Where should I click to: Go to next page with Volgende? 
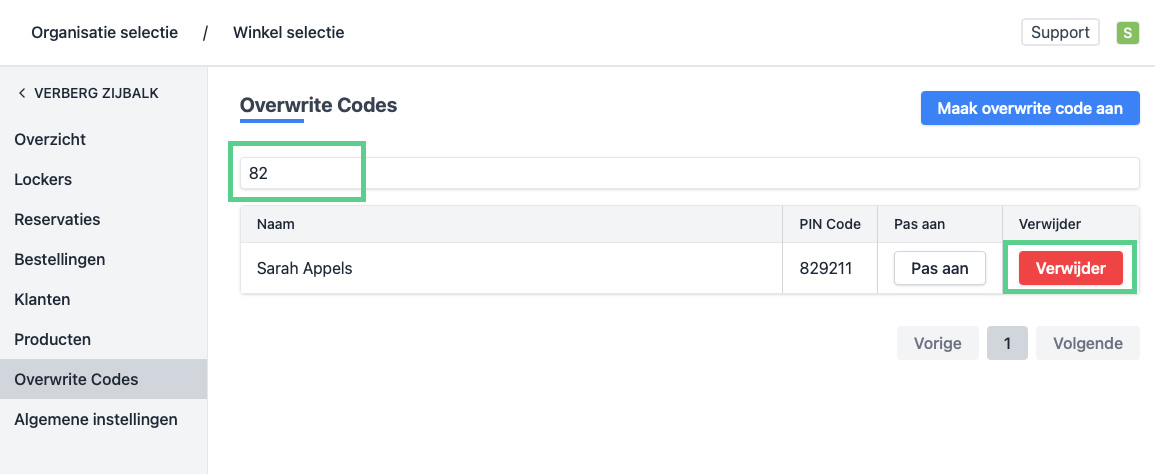click(x=1087, y=343)
